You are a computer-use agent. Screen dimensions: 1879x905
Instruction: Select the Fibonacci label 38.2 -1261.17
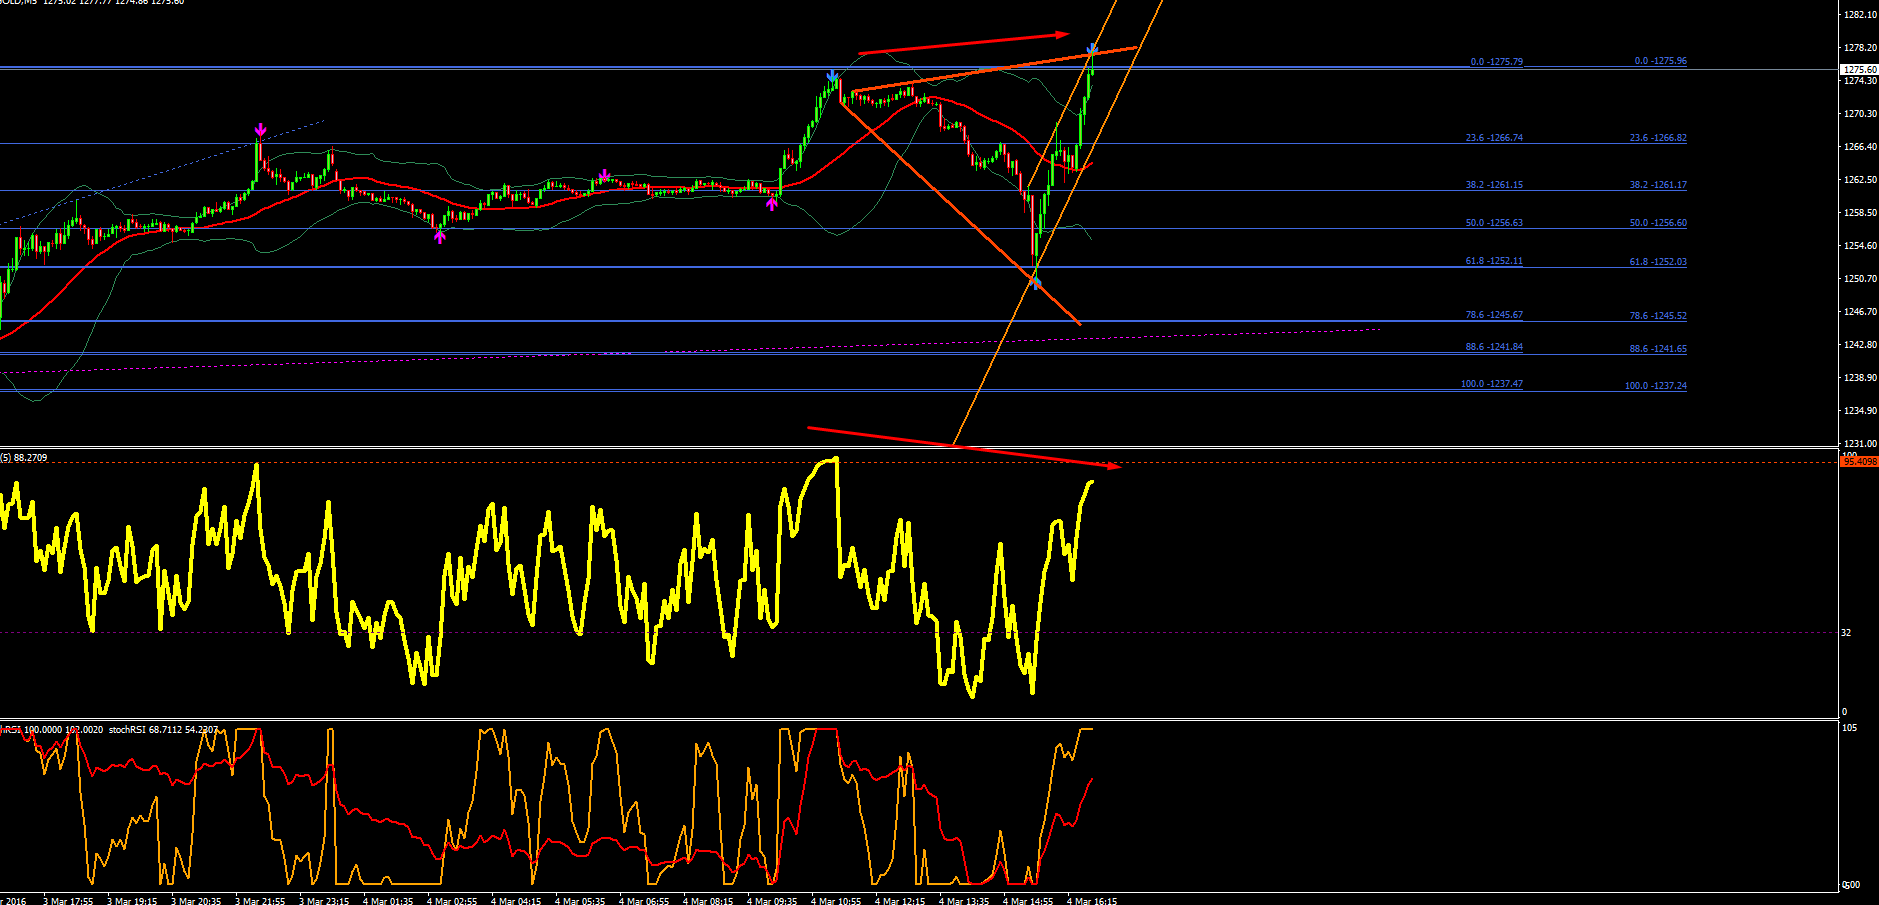point(1658,185)
